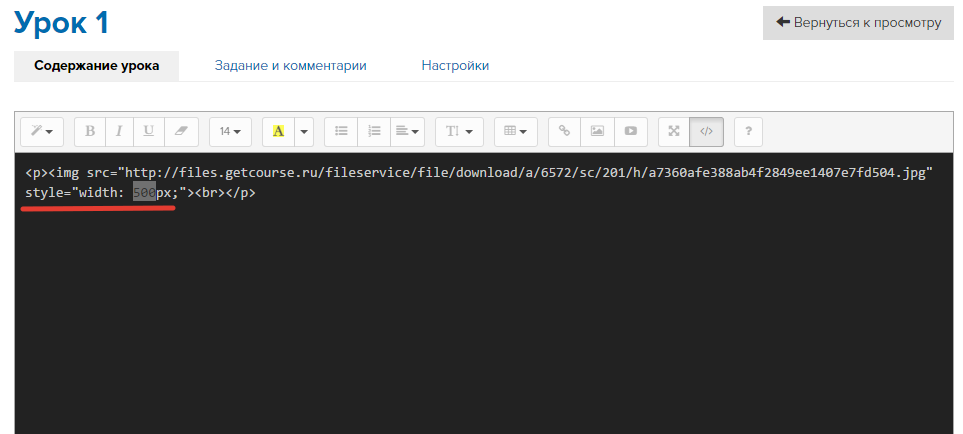The image size is (963, 434).
Task: Apply the yellow highlight color A
Action: pos(278,131)
